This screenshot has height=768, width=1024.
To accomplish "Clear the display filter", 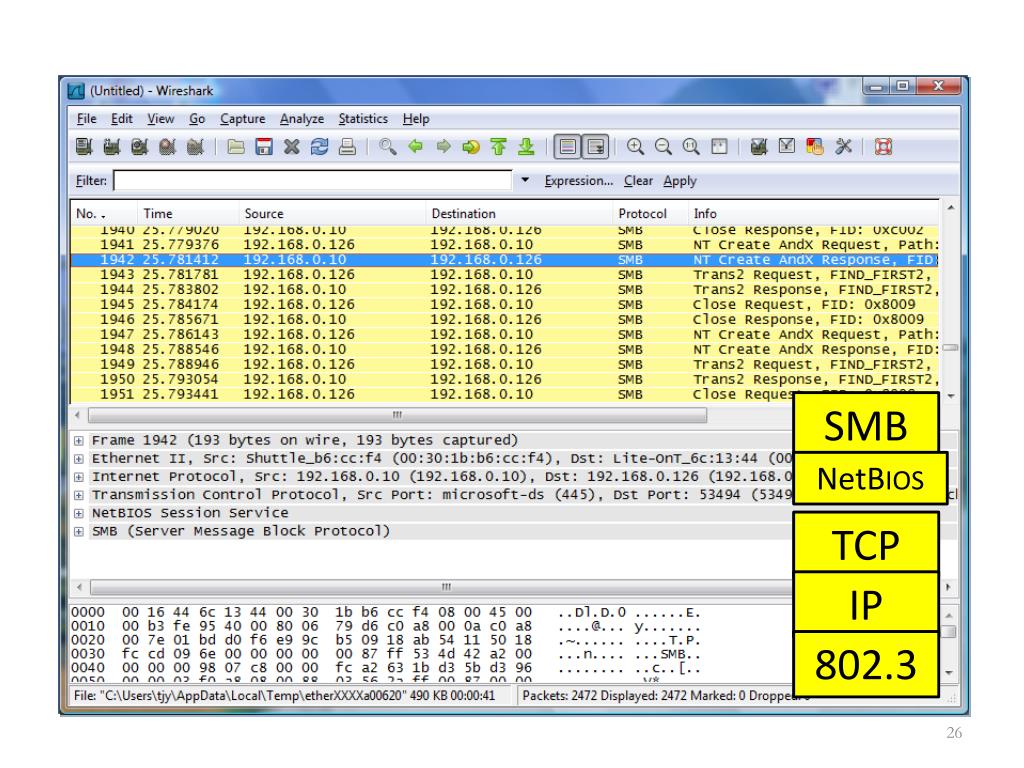I will [638, 181].
